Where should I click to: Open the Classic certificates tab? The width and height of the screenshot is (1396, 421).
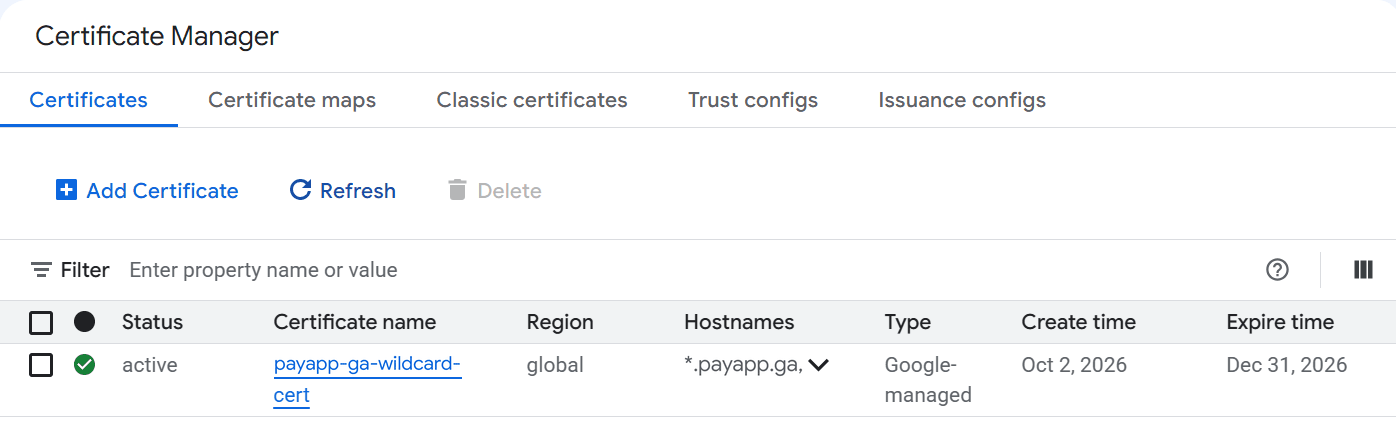click(532, 100)
